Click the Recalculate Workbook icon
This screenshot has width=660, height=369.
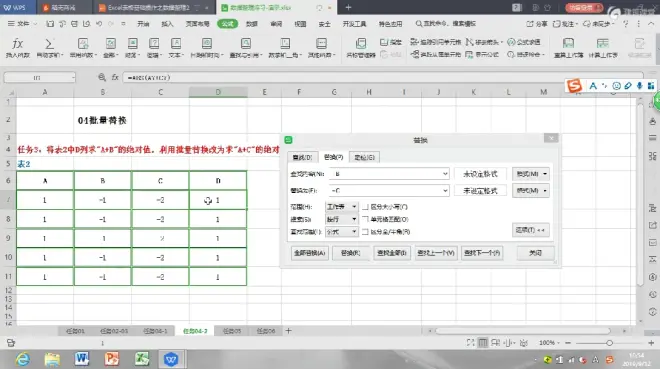(x=568, y=43)
